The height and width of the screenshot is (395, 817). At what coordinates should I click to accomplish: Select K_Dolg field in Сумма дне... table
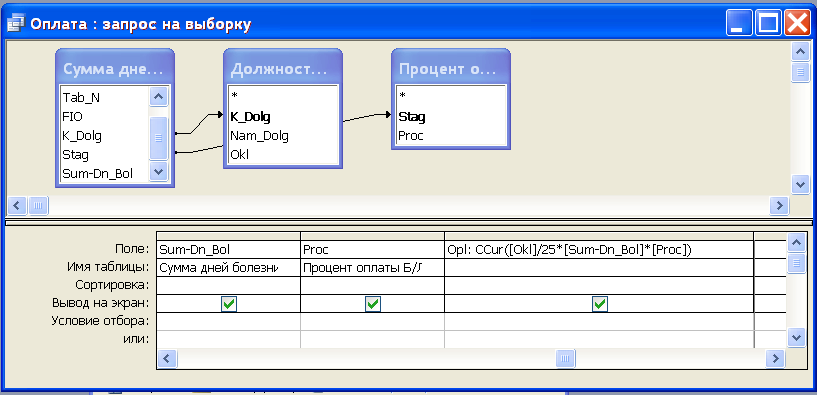82,136
